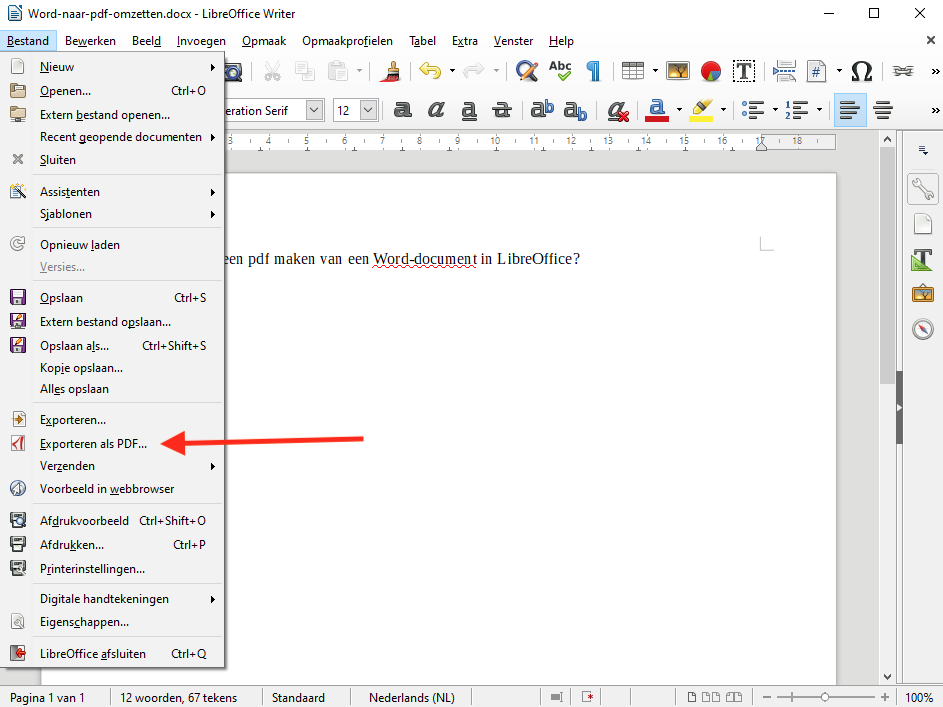Open the font size dropdown
Viewport: 943px width, 707px height.
[x=368, y=110]
